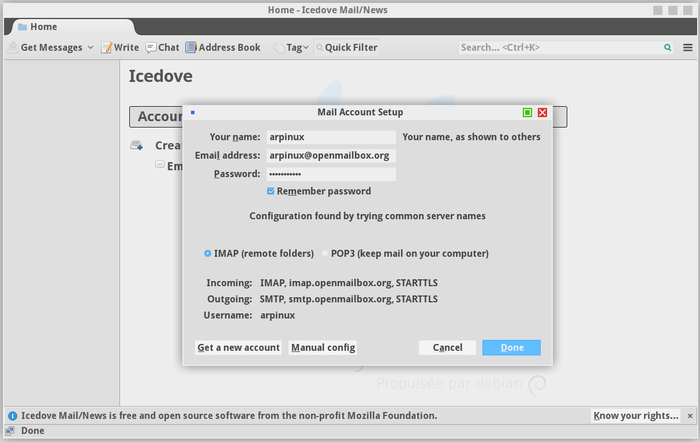Select IMAP (remote folders) radio option
This screenshot has width=700, height=442.
pyautogui.click(x=208, y=253)
